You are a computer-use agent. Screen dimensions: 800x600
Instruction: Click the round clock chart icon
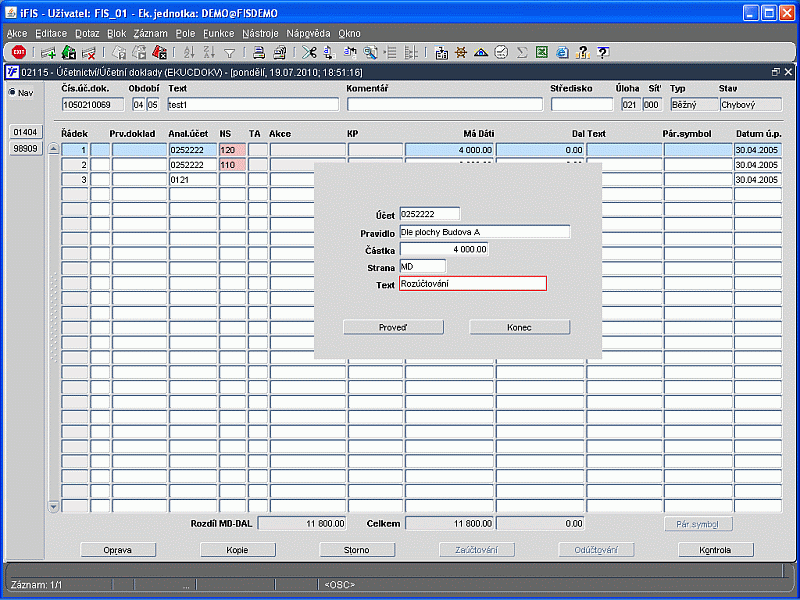pos(502,52)
